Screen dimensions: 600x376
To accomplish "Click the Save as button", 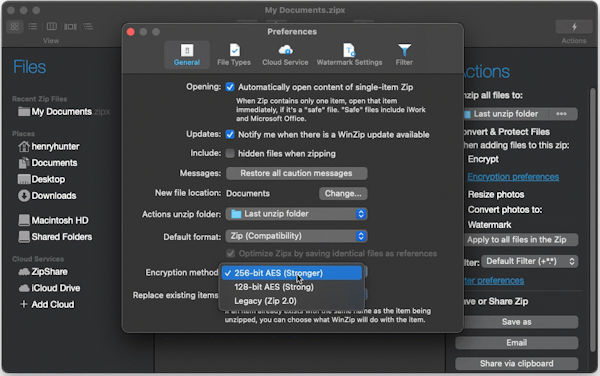I will [517, 322].
